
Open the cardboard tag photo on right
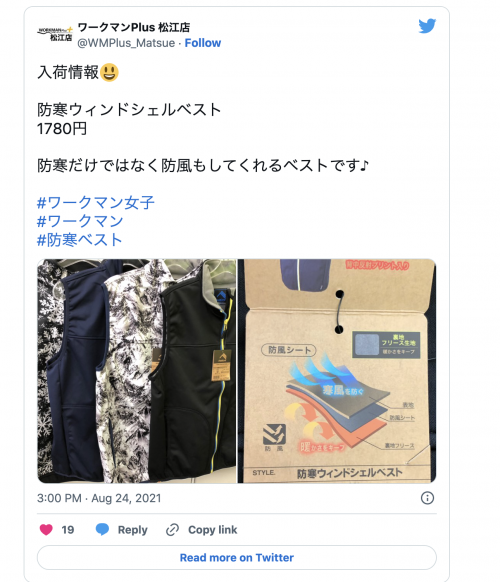click(x=337, y=371)
